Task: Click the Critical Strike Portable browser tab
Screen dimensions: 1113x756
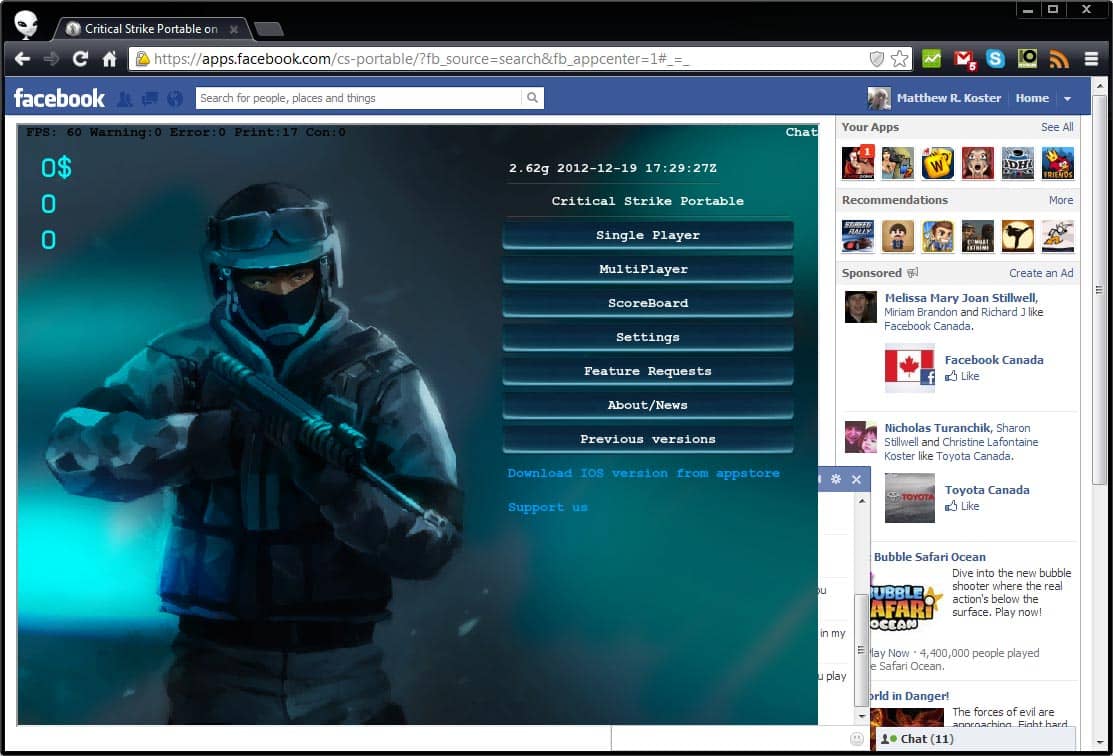Action: coord(151,29)
